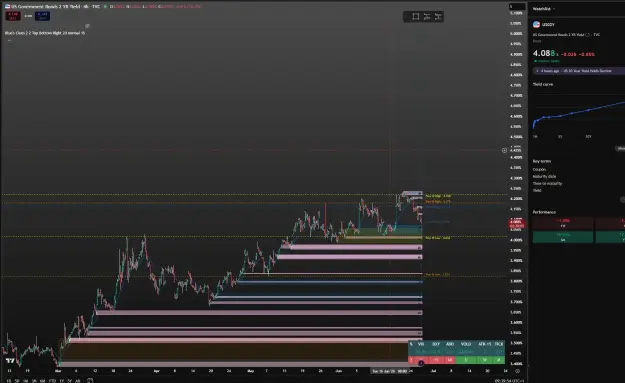Open the US 10 Year Yield news headline
Screen dimensions: 625x383
pyautogui.click(x=578, y=71)
